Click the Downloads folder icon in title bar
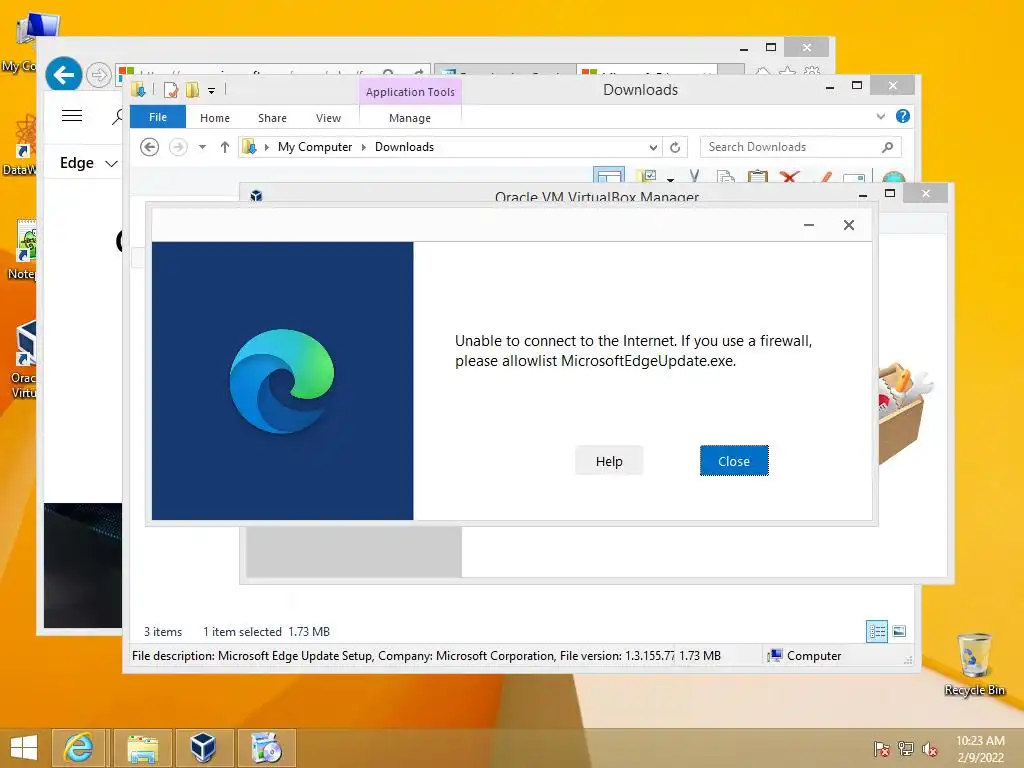Screen dimensions: 1024x768 (x=138, y=89)
